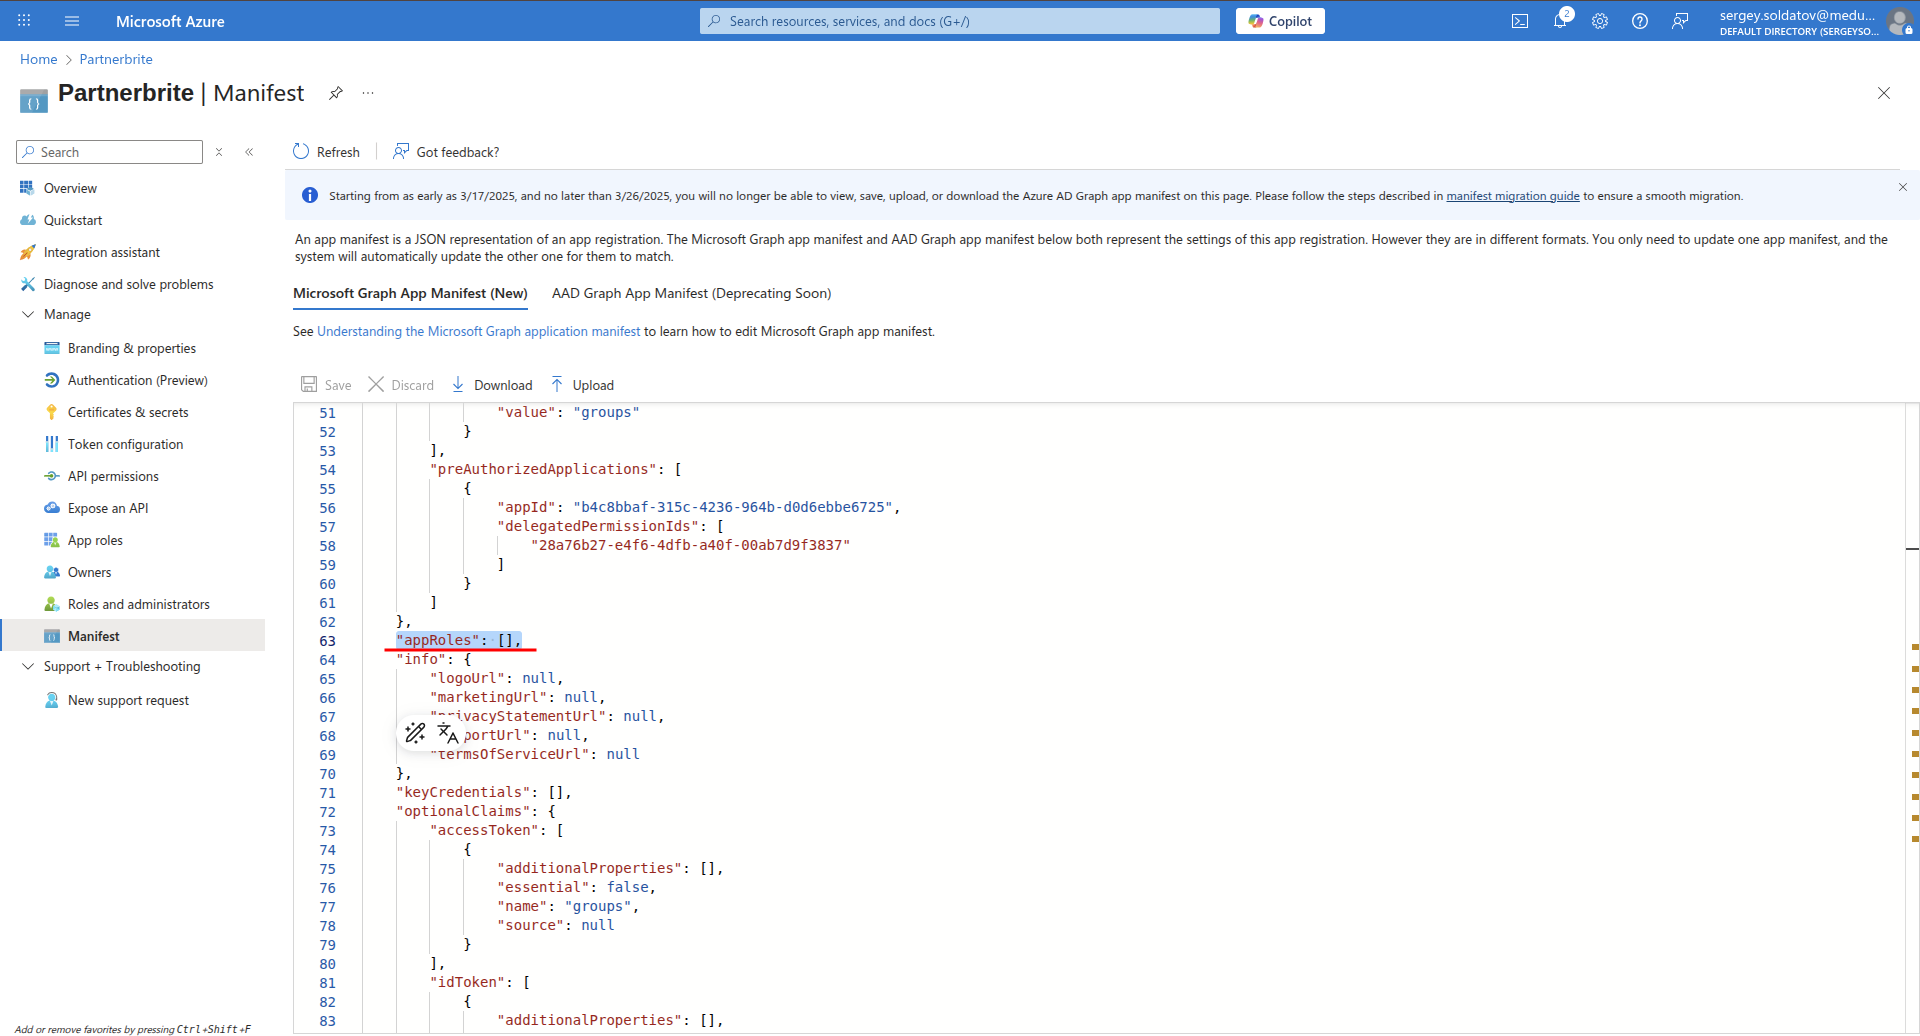Click the rewrite magic wand popup icon
This screenshot has height=1036, width=1920.
point(415,733)
